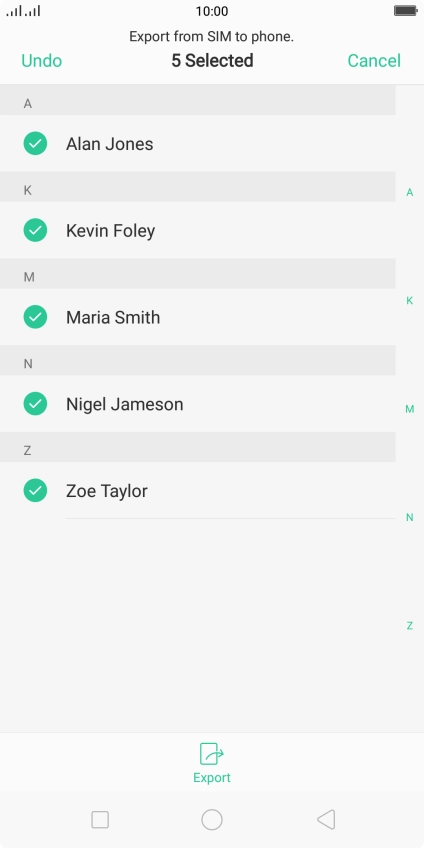Tap the Undo button

click(x=42, y=61)
